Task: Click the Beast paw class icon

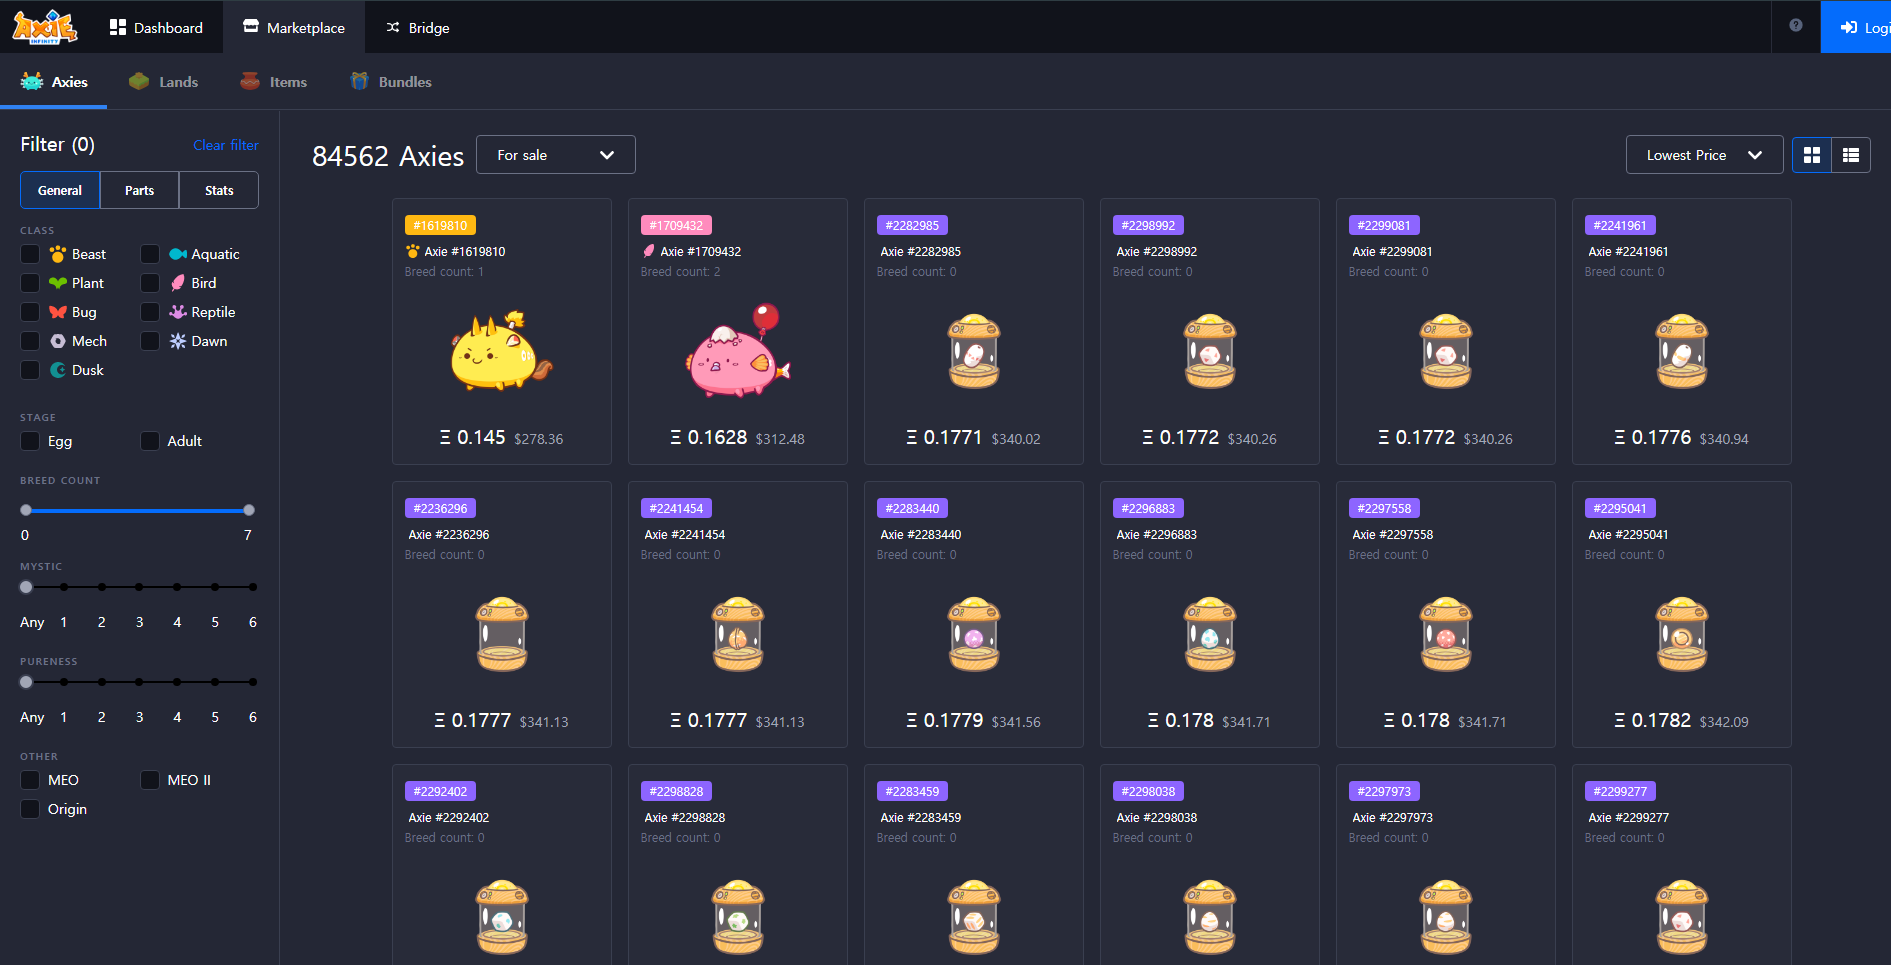Action: point(58,254)
